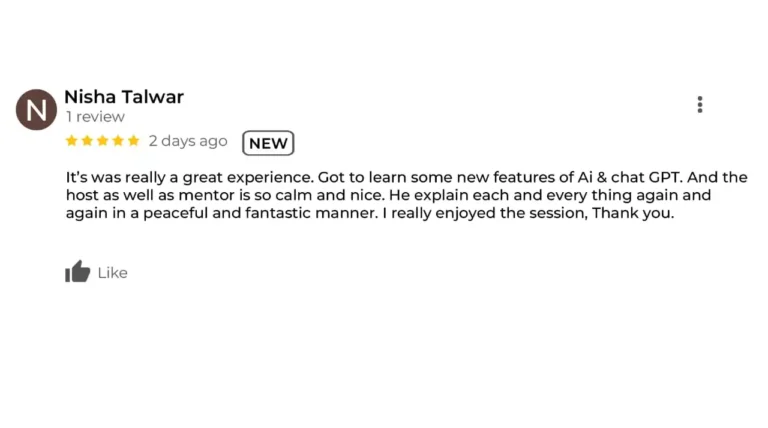Select the first rating star
This screenshot has width=768, height=428.
72,141
